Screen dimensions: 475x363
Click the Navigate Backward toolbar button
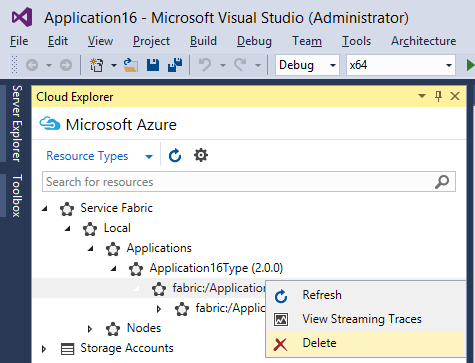coord(32,65)
